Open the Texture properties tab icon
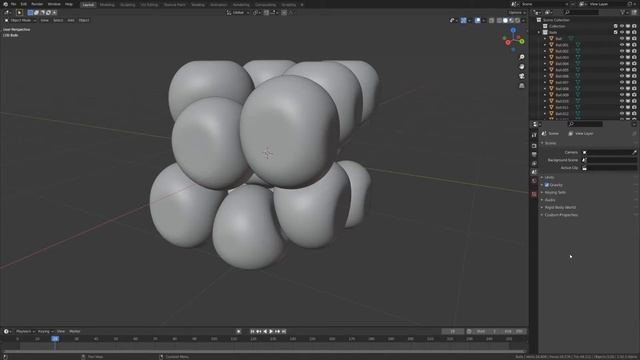 [534, 194]
